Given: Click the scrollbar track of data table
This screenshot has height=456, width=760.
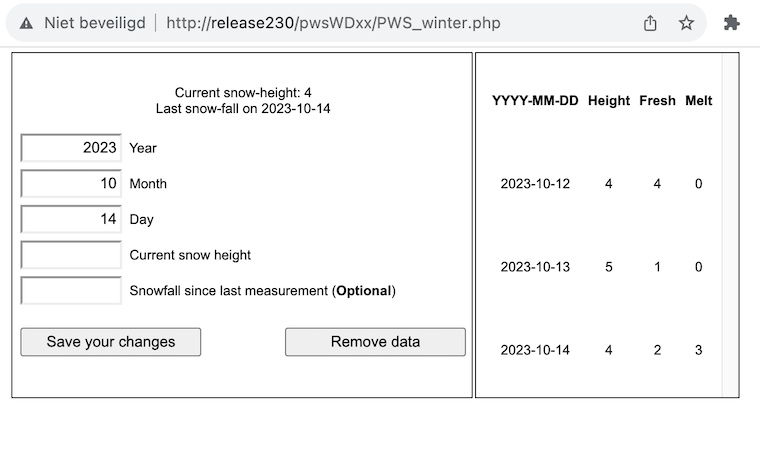Looking at the screenshot, I should click(x=730, y=225).
